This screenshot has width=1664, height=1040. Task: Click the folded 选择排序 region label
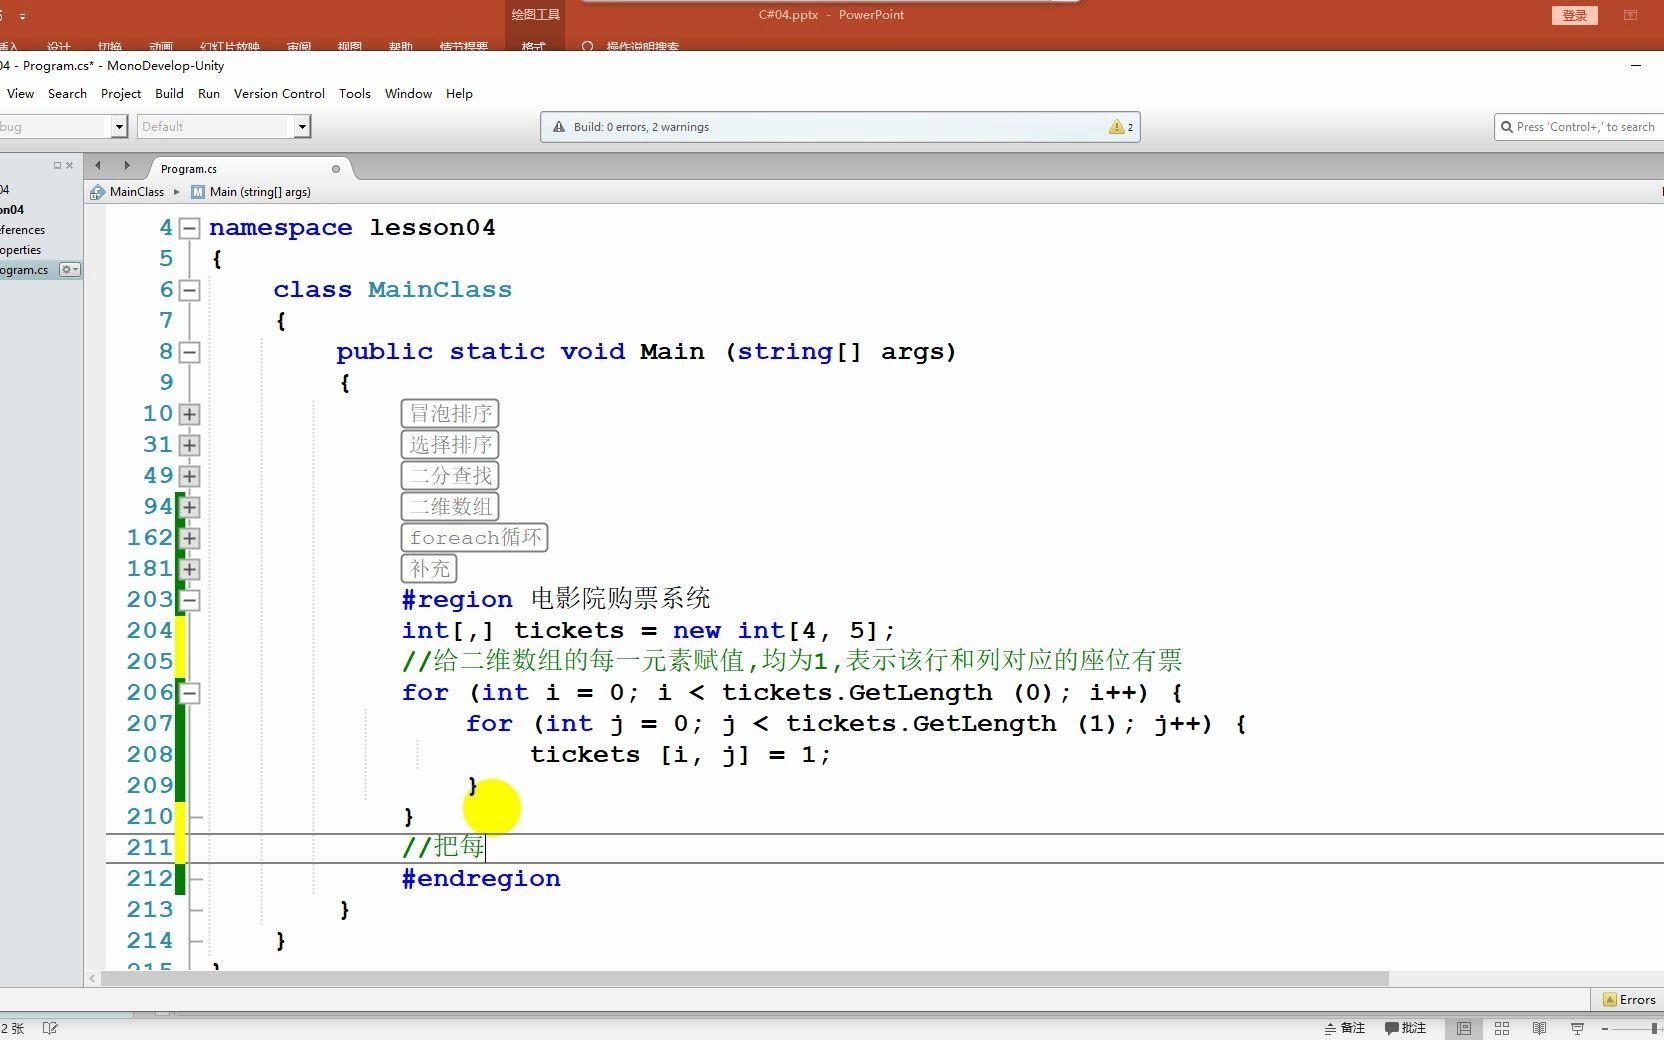pos(450,445)
